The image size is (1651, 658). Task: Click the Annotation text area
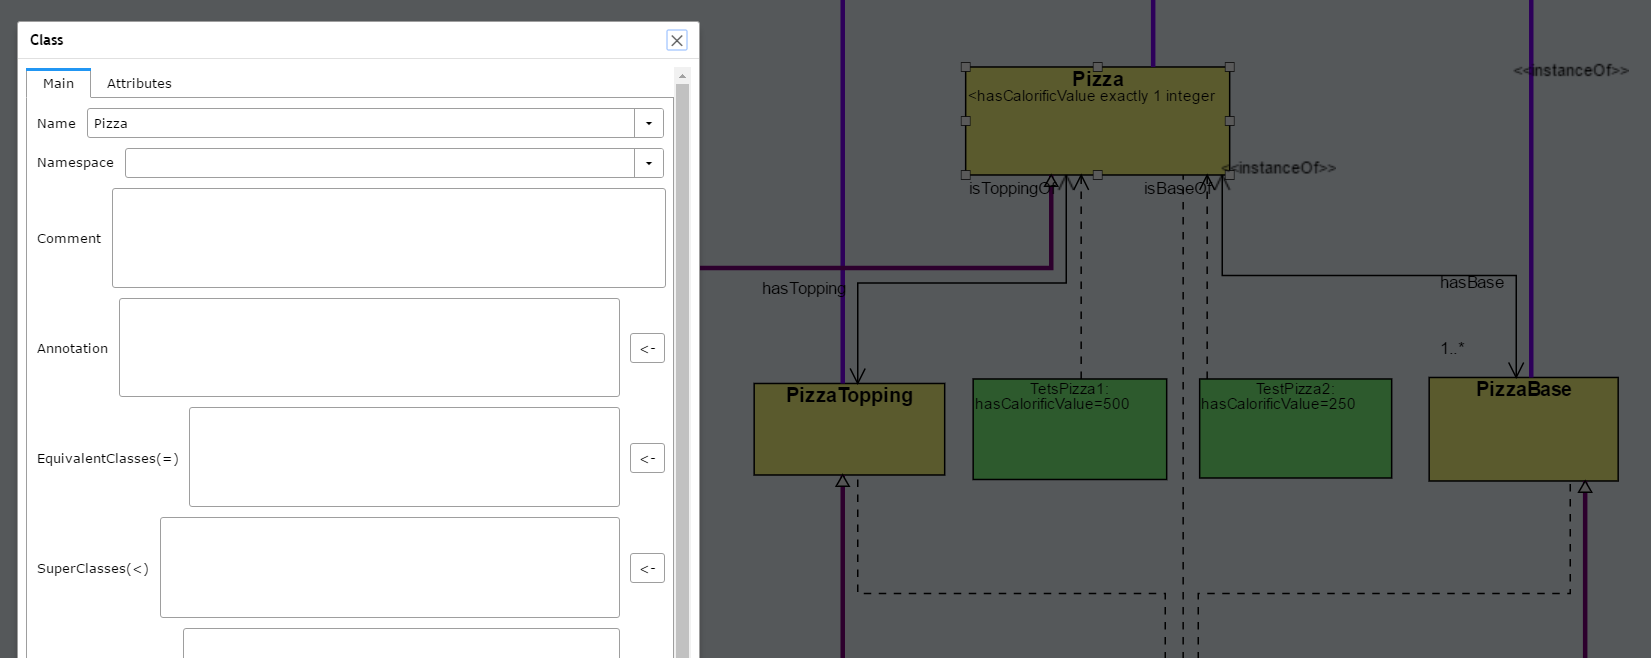point(369,348)
